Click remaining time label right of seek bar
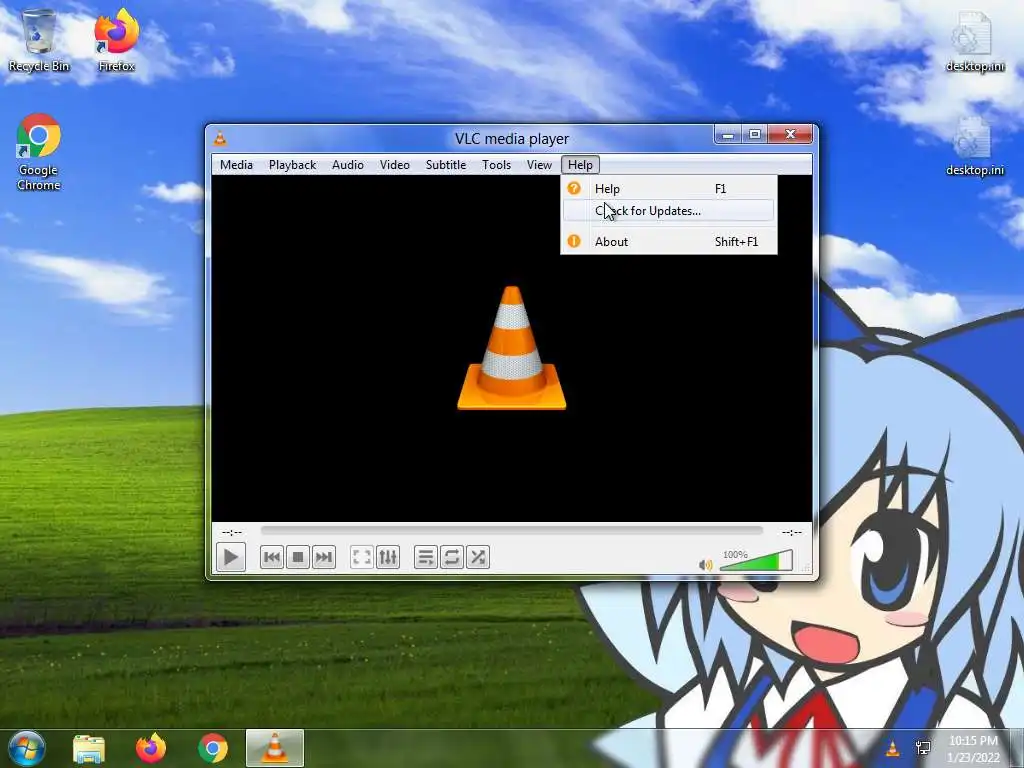The height and width of the screenshot is (768, 1024). click(x=792, y=532)
